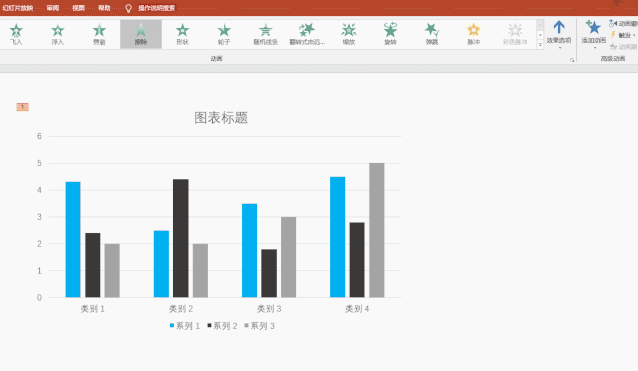
Task: Expand the animation gallery with the bottom arrow
Action: click(x=540, y=45)
